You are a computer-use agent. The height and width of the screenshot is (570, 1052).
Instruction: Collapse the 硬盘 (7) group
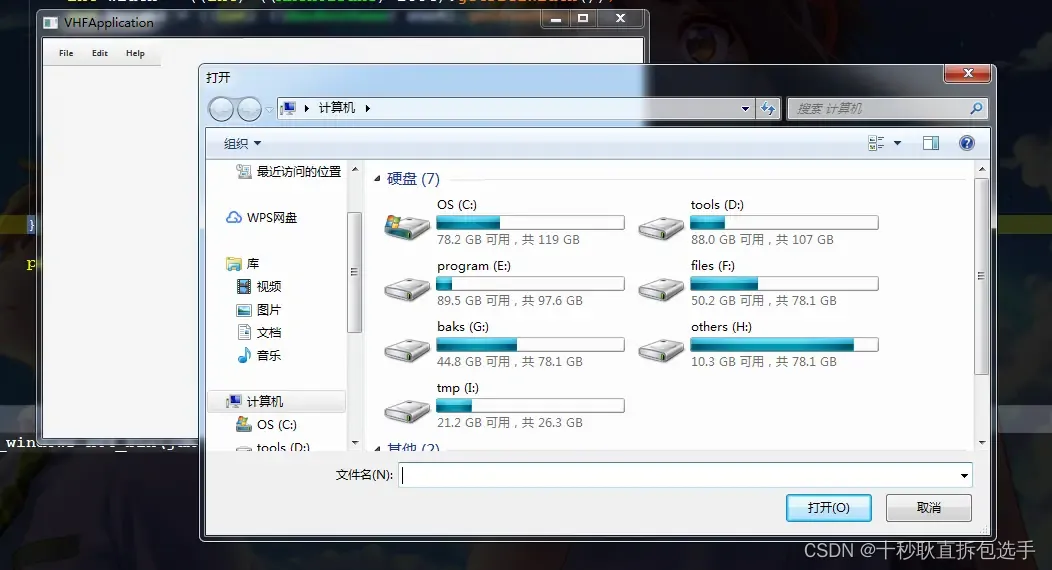pyautogui.click(x=377, y=178)
